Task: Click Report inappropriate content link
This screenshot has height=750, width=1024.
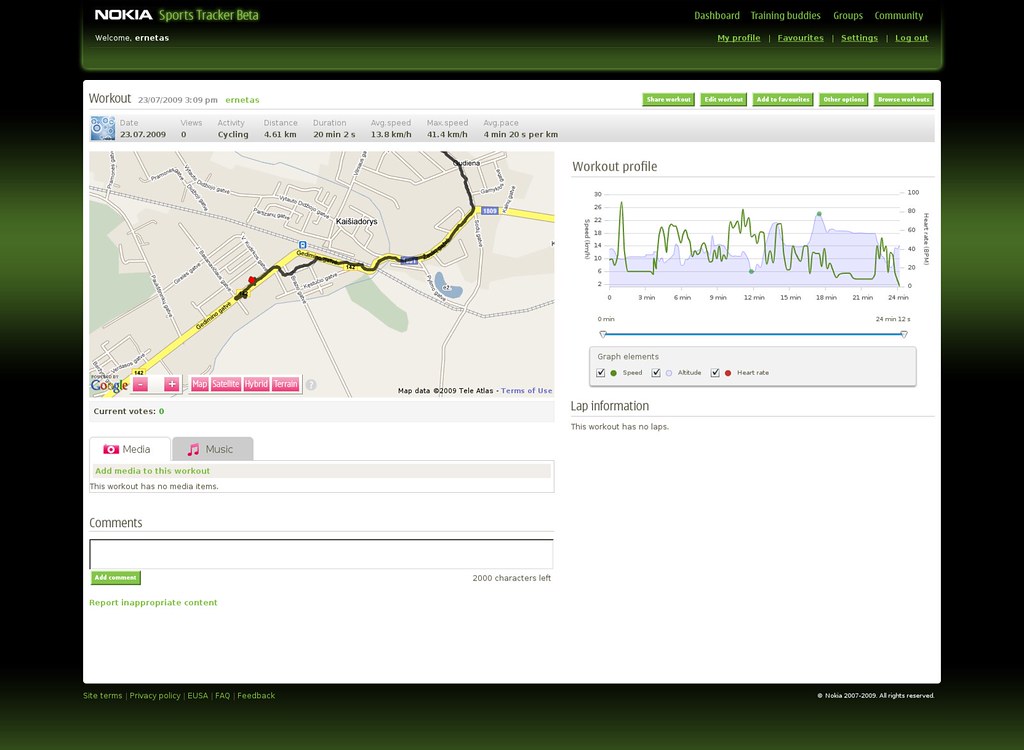Action: [x=153, y=602]
